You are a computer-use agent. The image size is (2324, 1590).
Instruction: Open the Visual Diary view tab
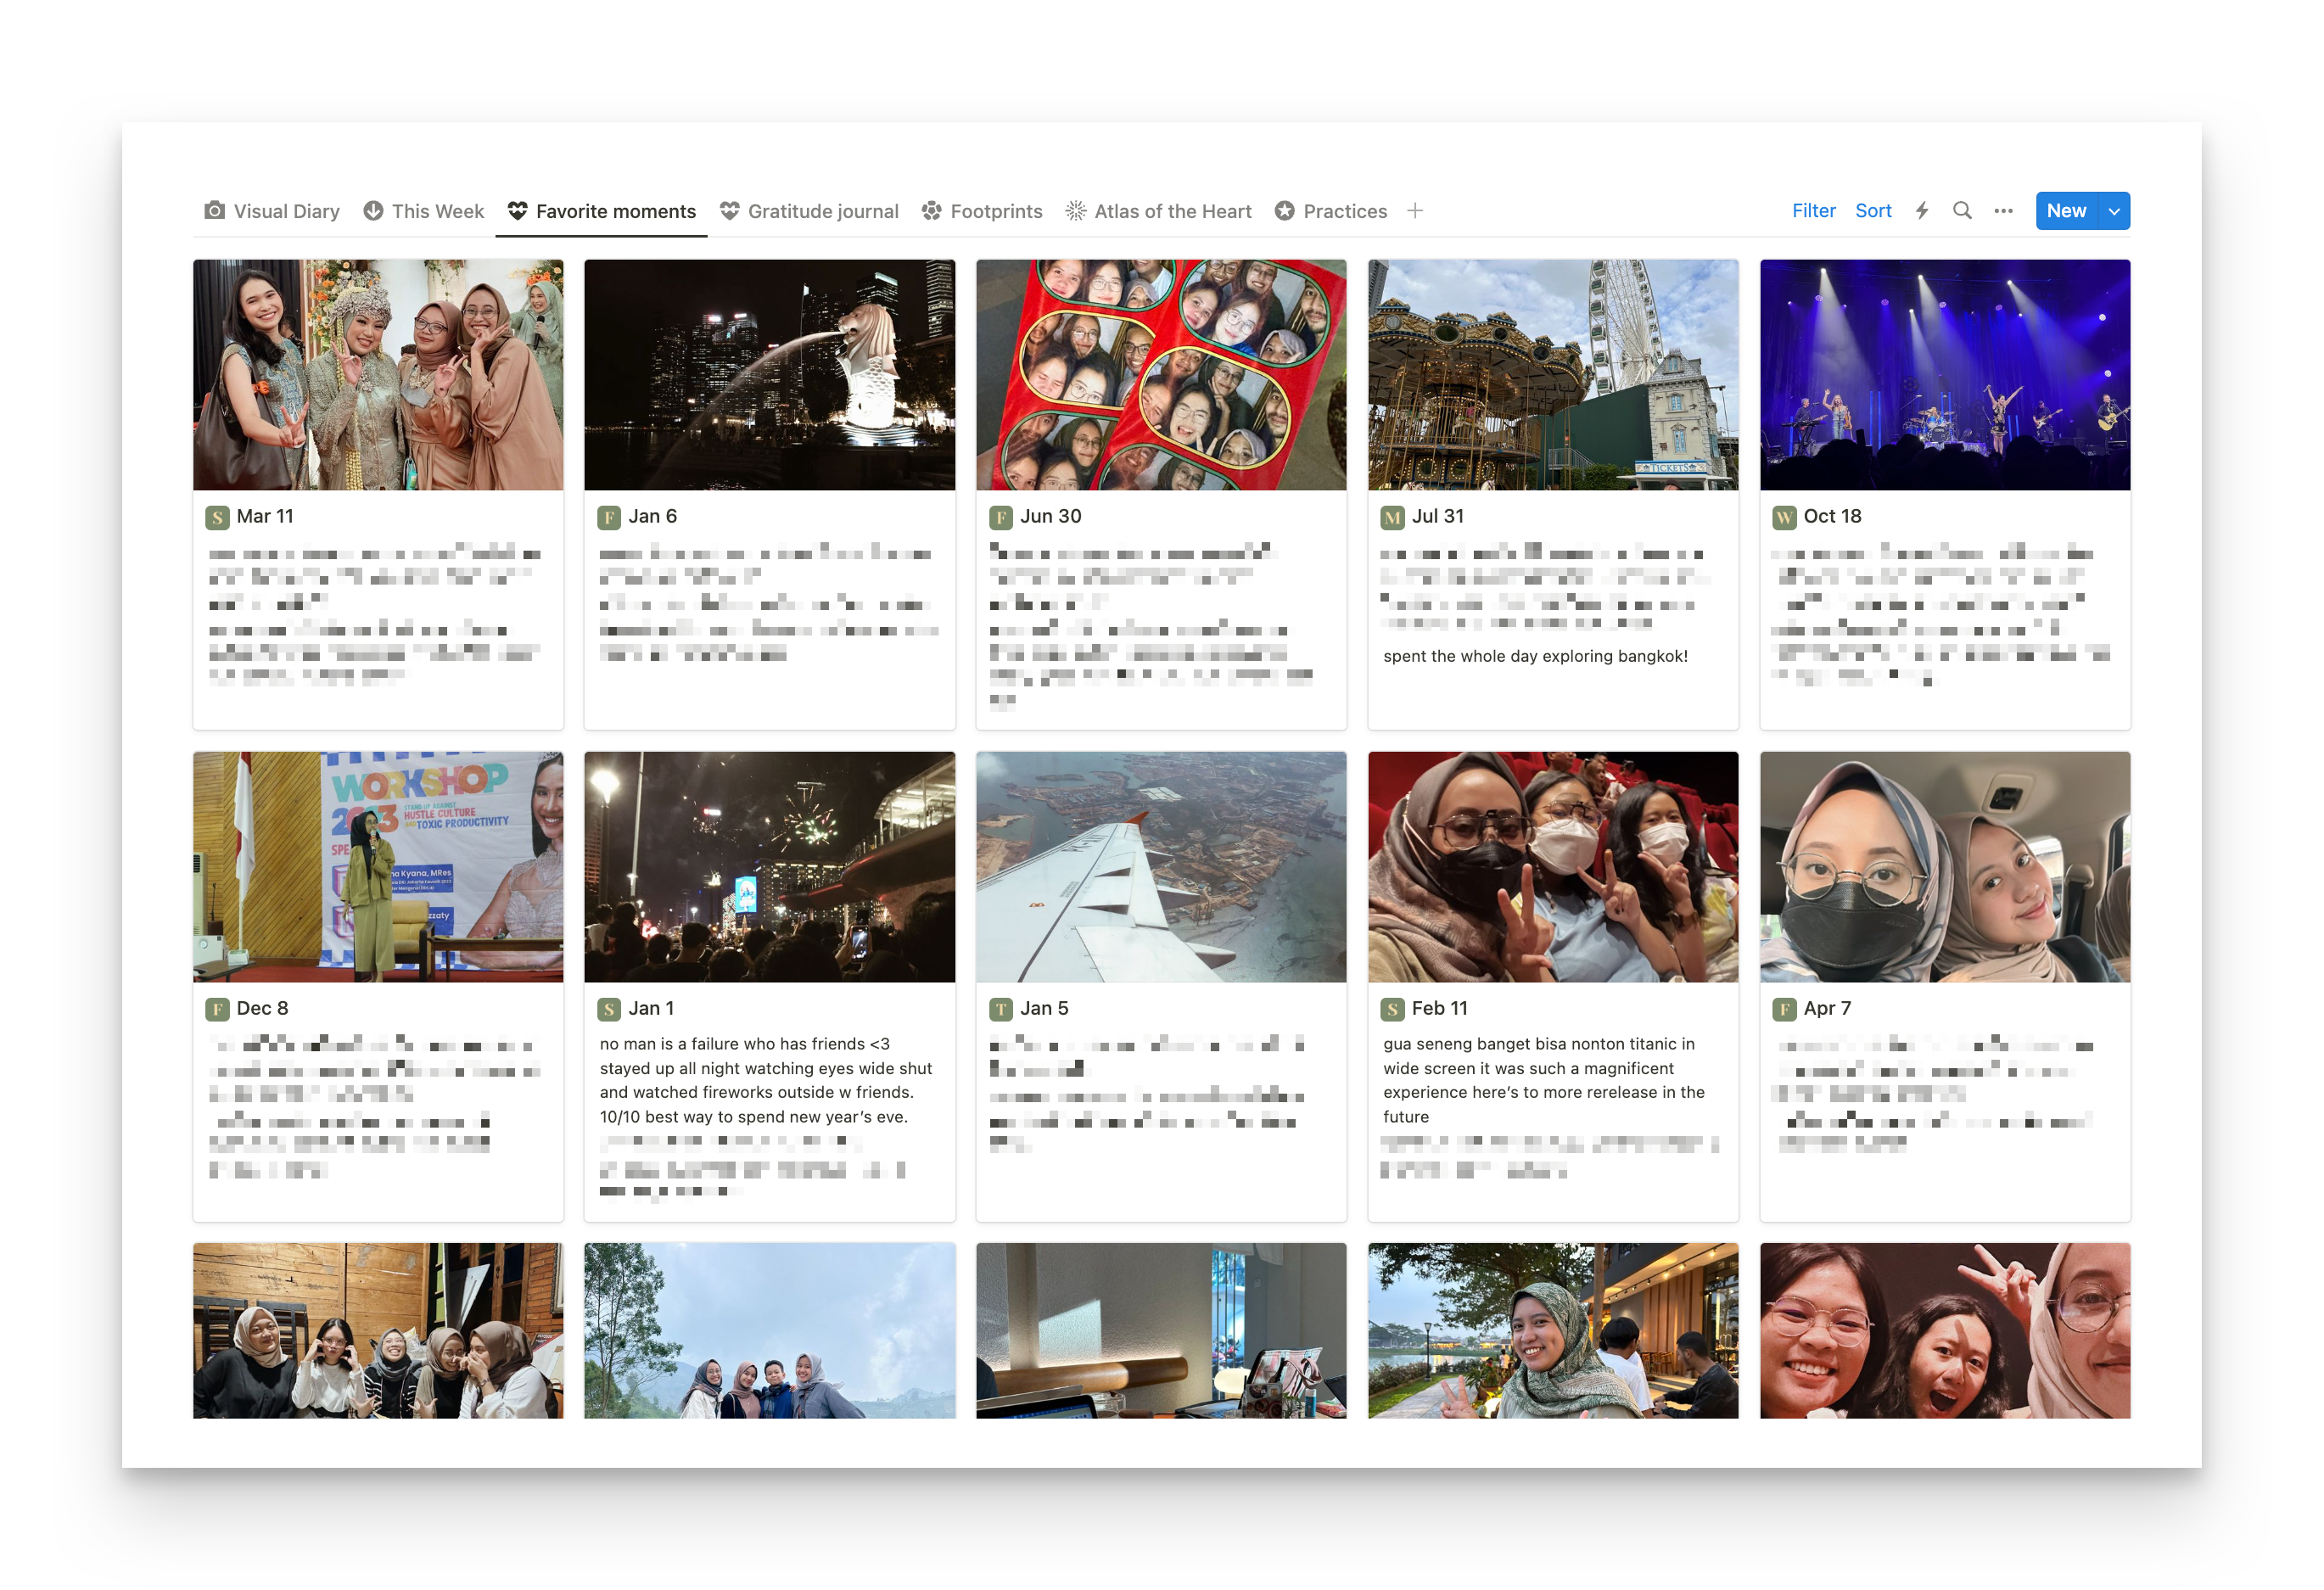[x=272, y=211]
